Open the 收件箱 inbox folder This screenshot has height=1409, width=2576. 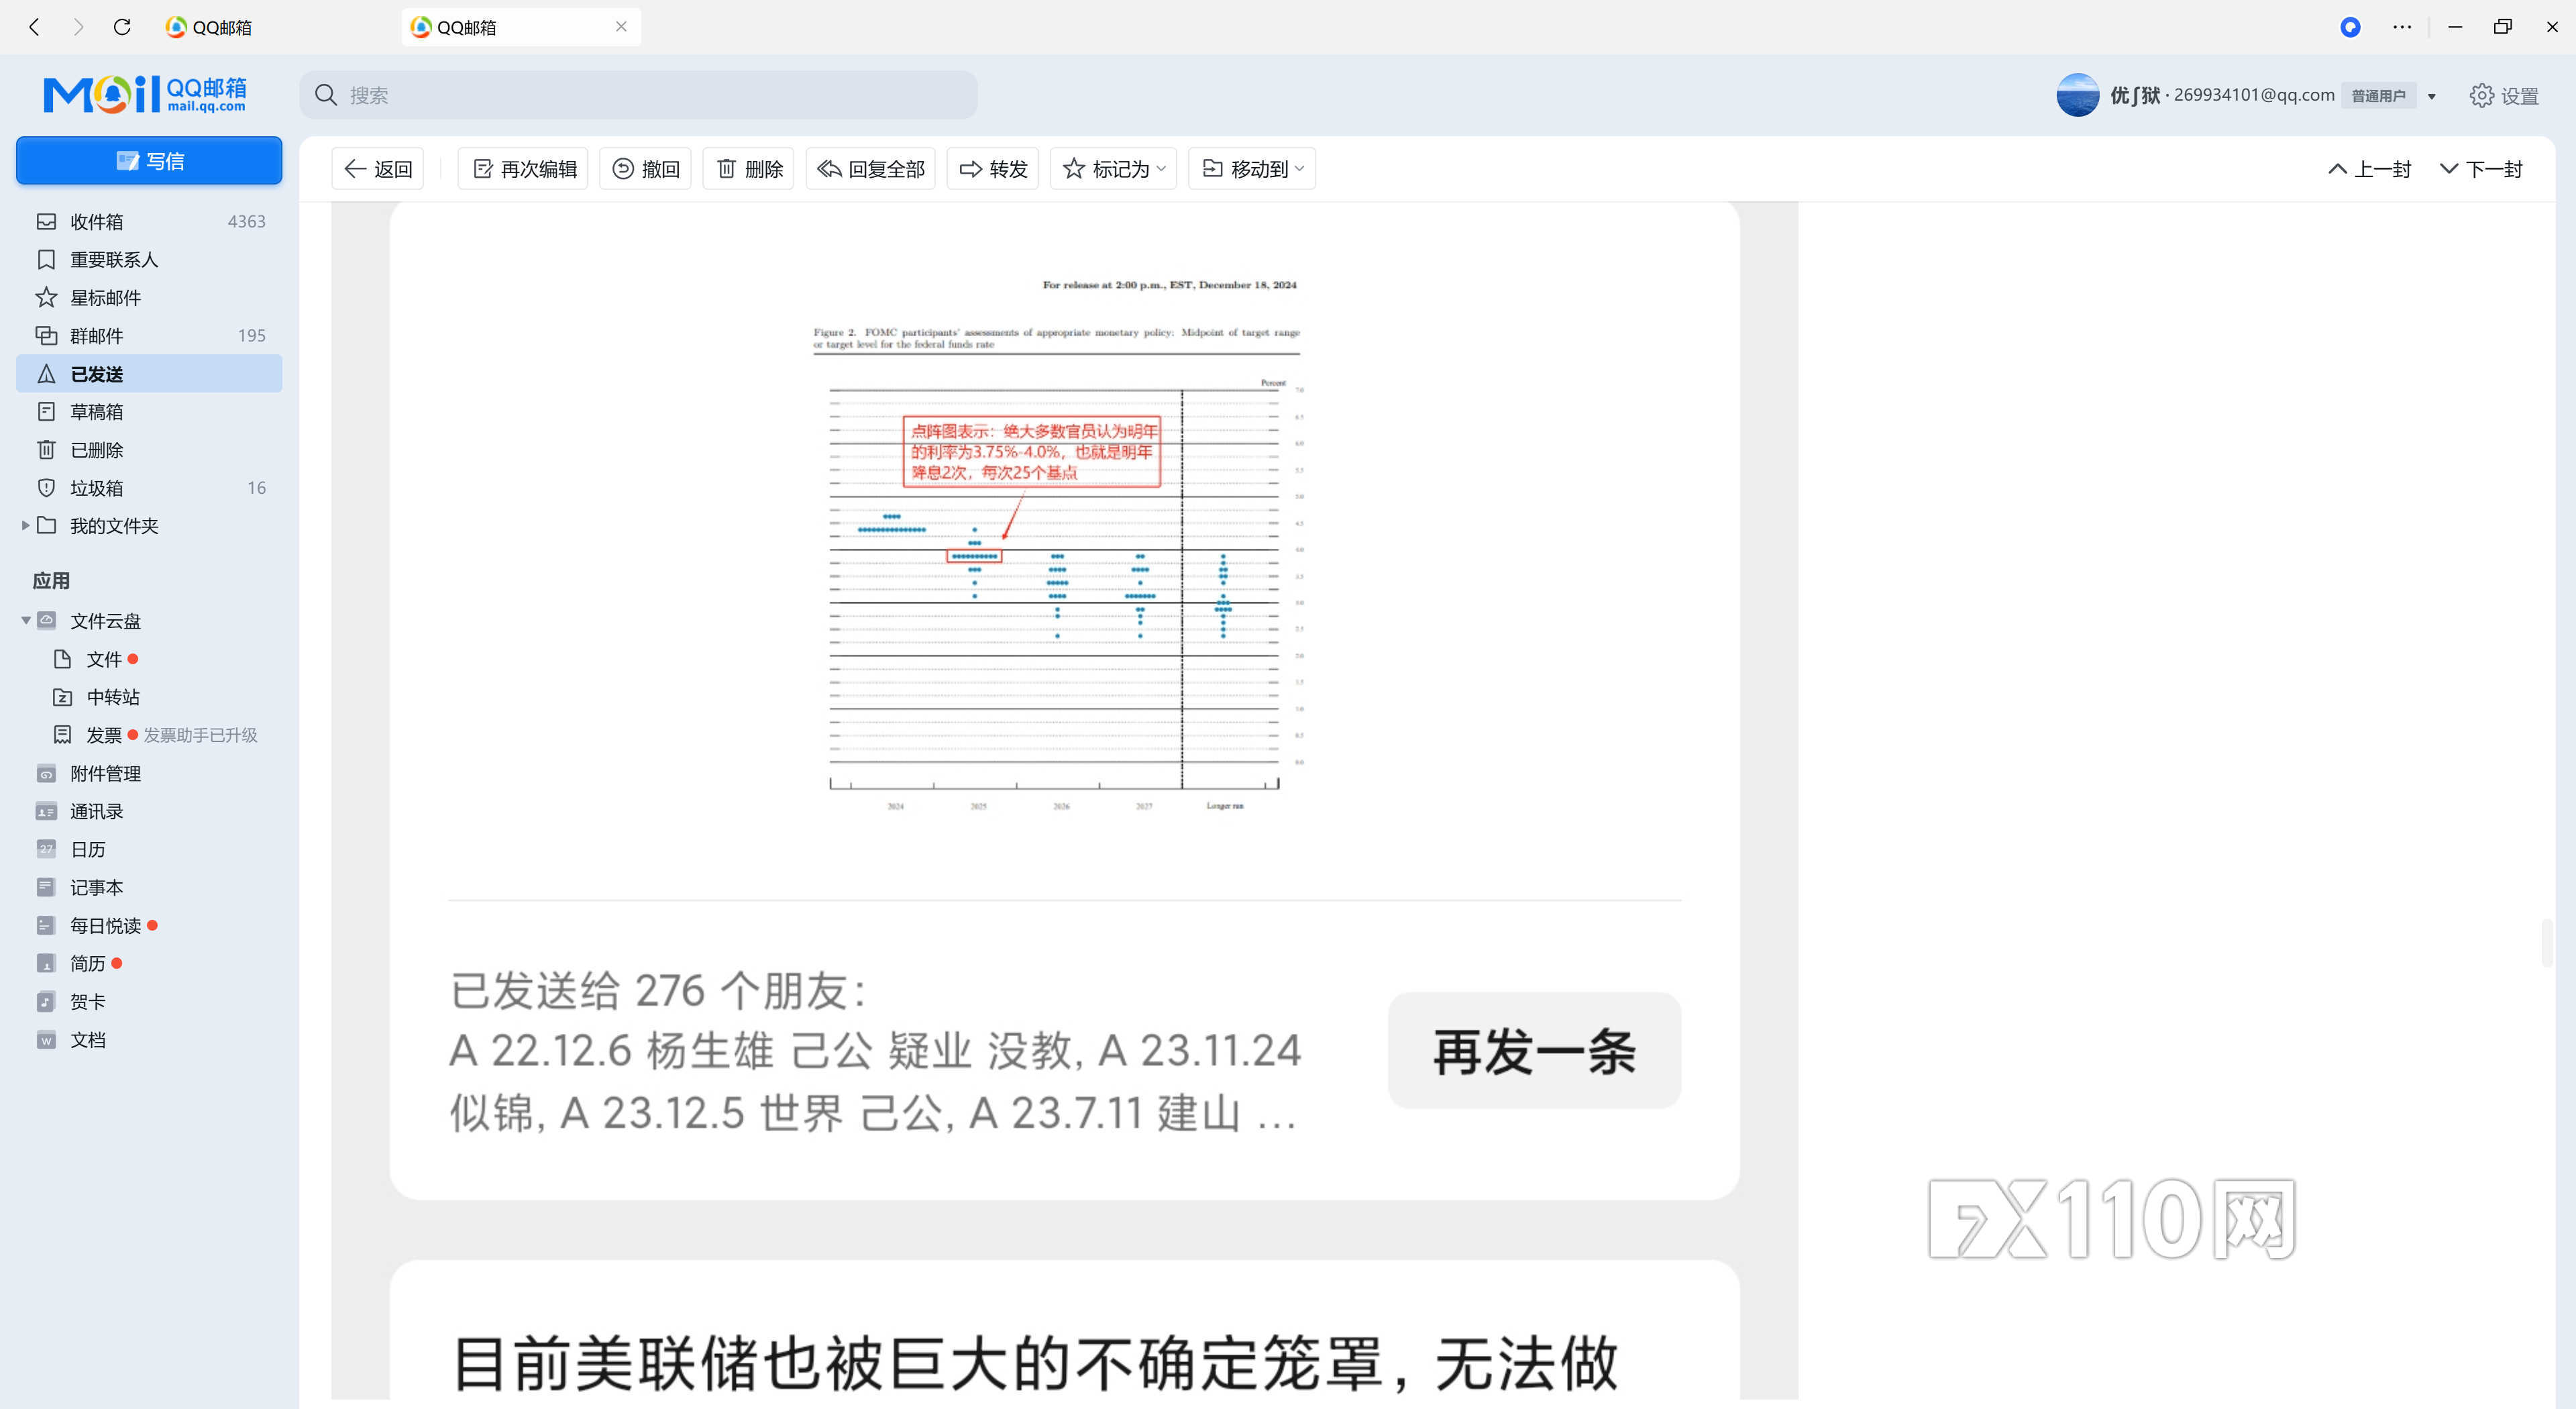(x=149, y=221)
